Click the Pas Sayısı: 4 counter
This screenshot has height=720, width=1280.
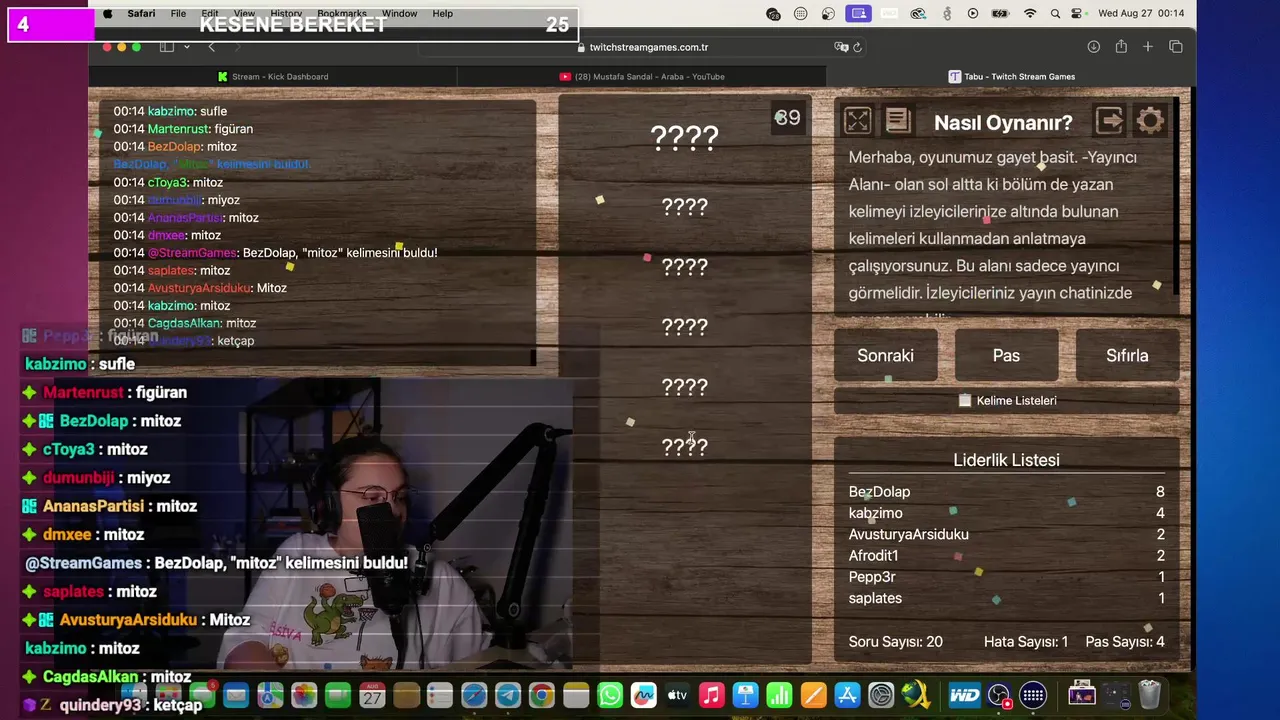(x=1125, y=642)
